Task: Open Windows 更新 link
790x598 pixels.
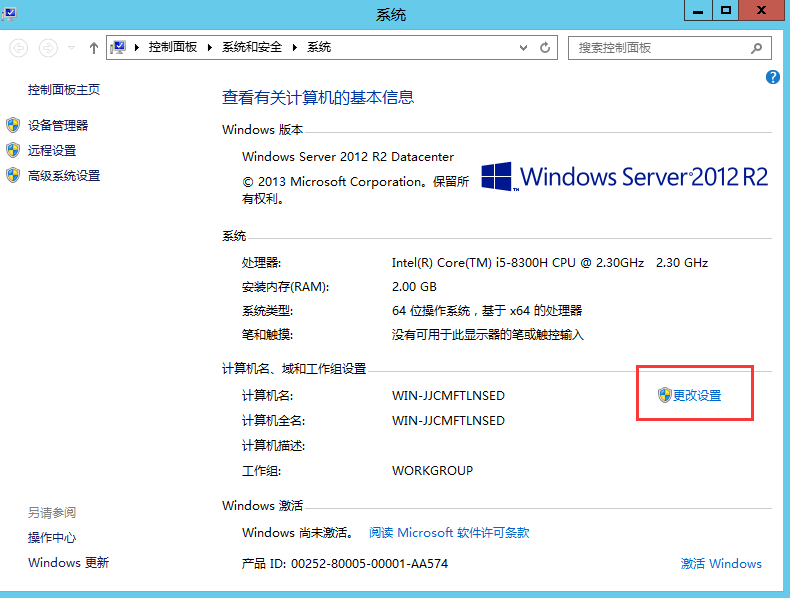Action: (x=69, y=562)
